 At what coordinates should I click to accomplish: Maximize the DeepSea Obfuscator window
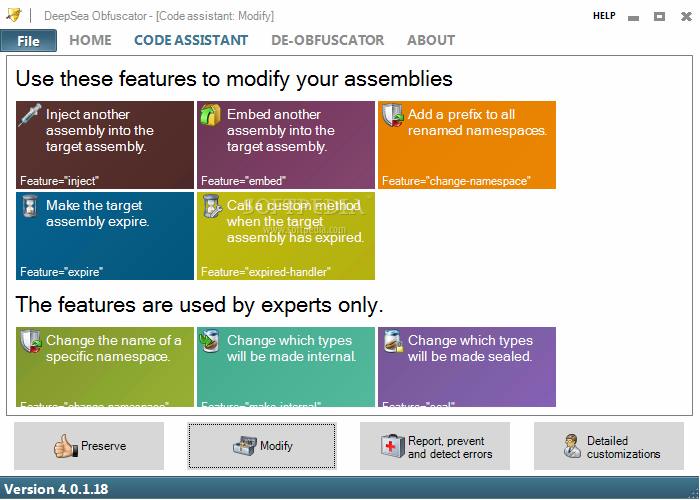(x=659, y=17)
